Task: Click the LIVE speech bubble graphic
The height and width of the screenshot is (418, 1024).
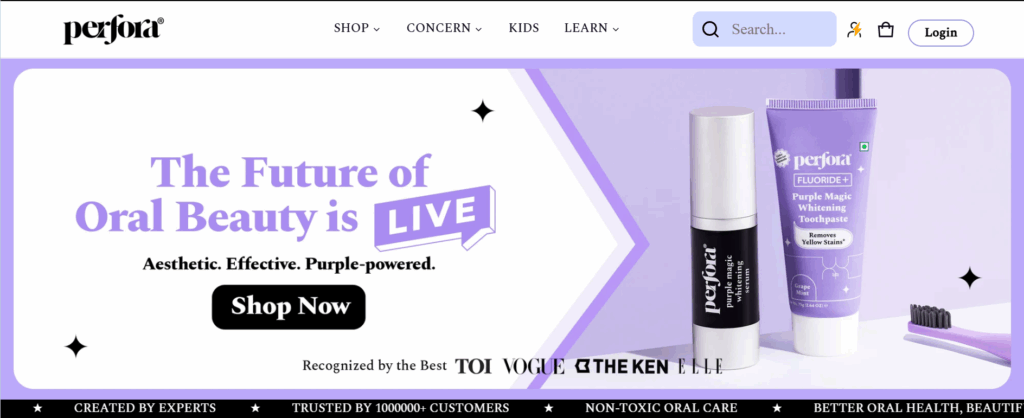Action: pyautogui.click(x=434, y=219)
